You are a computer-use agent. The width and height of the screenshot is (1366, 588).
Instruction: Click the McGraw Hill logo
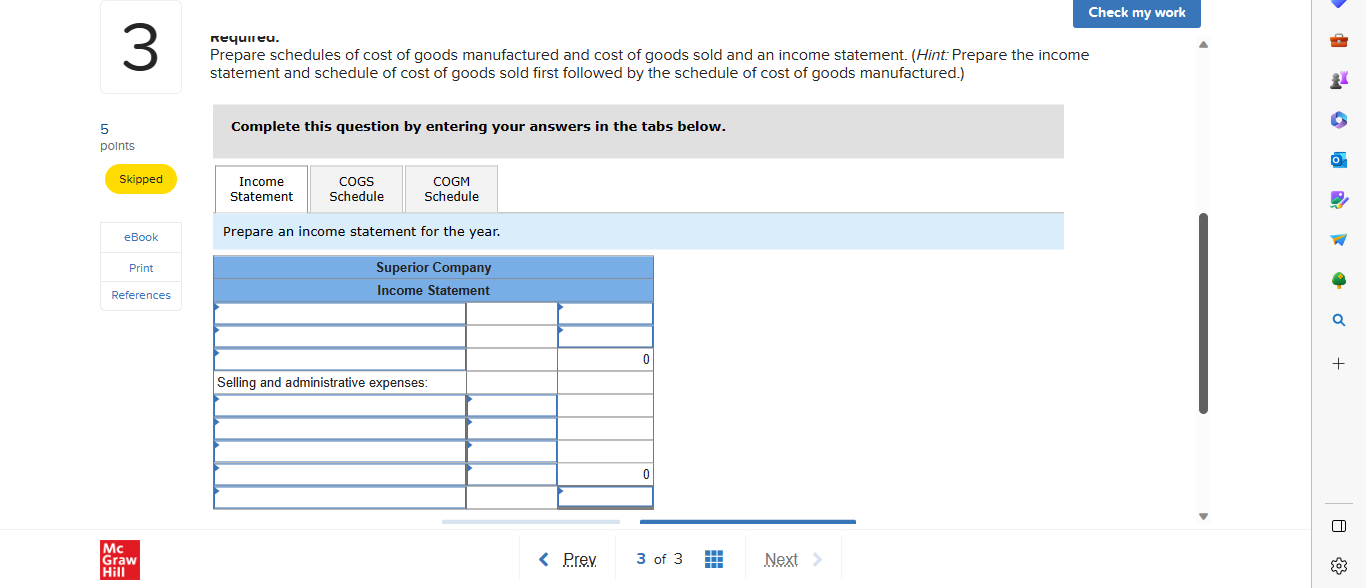(x=120, y=559)
